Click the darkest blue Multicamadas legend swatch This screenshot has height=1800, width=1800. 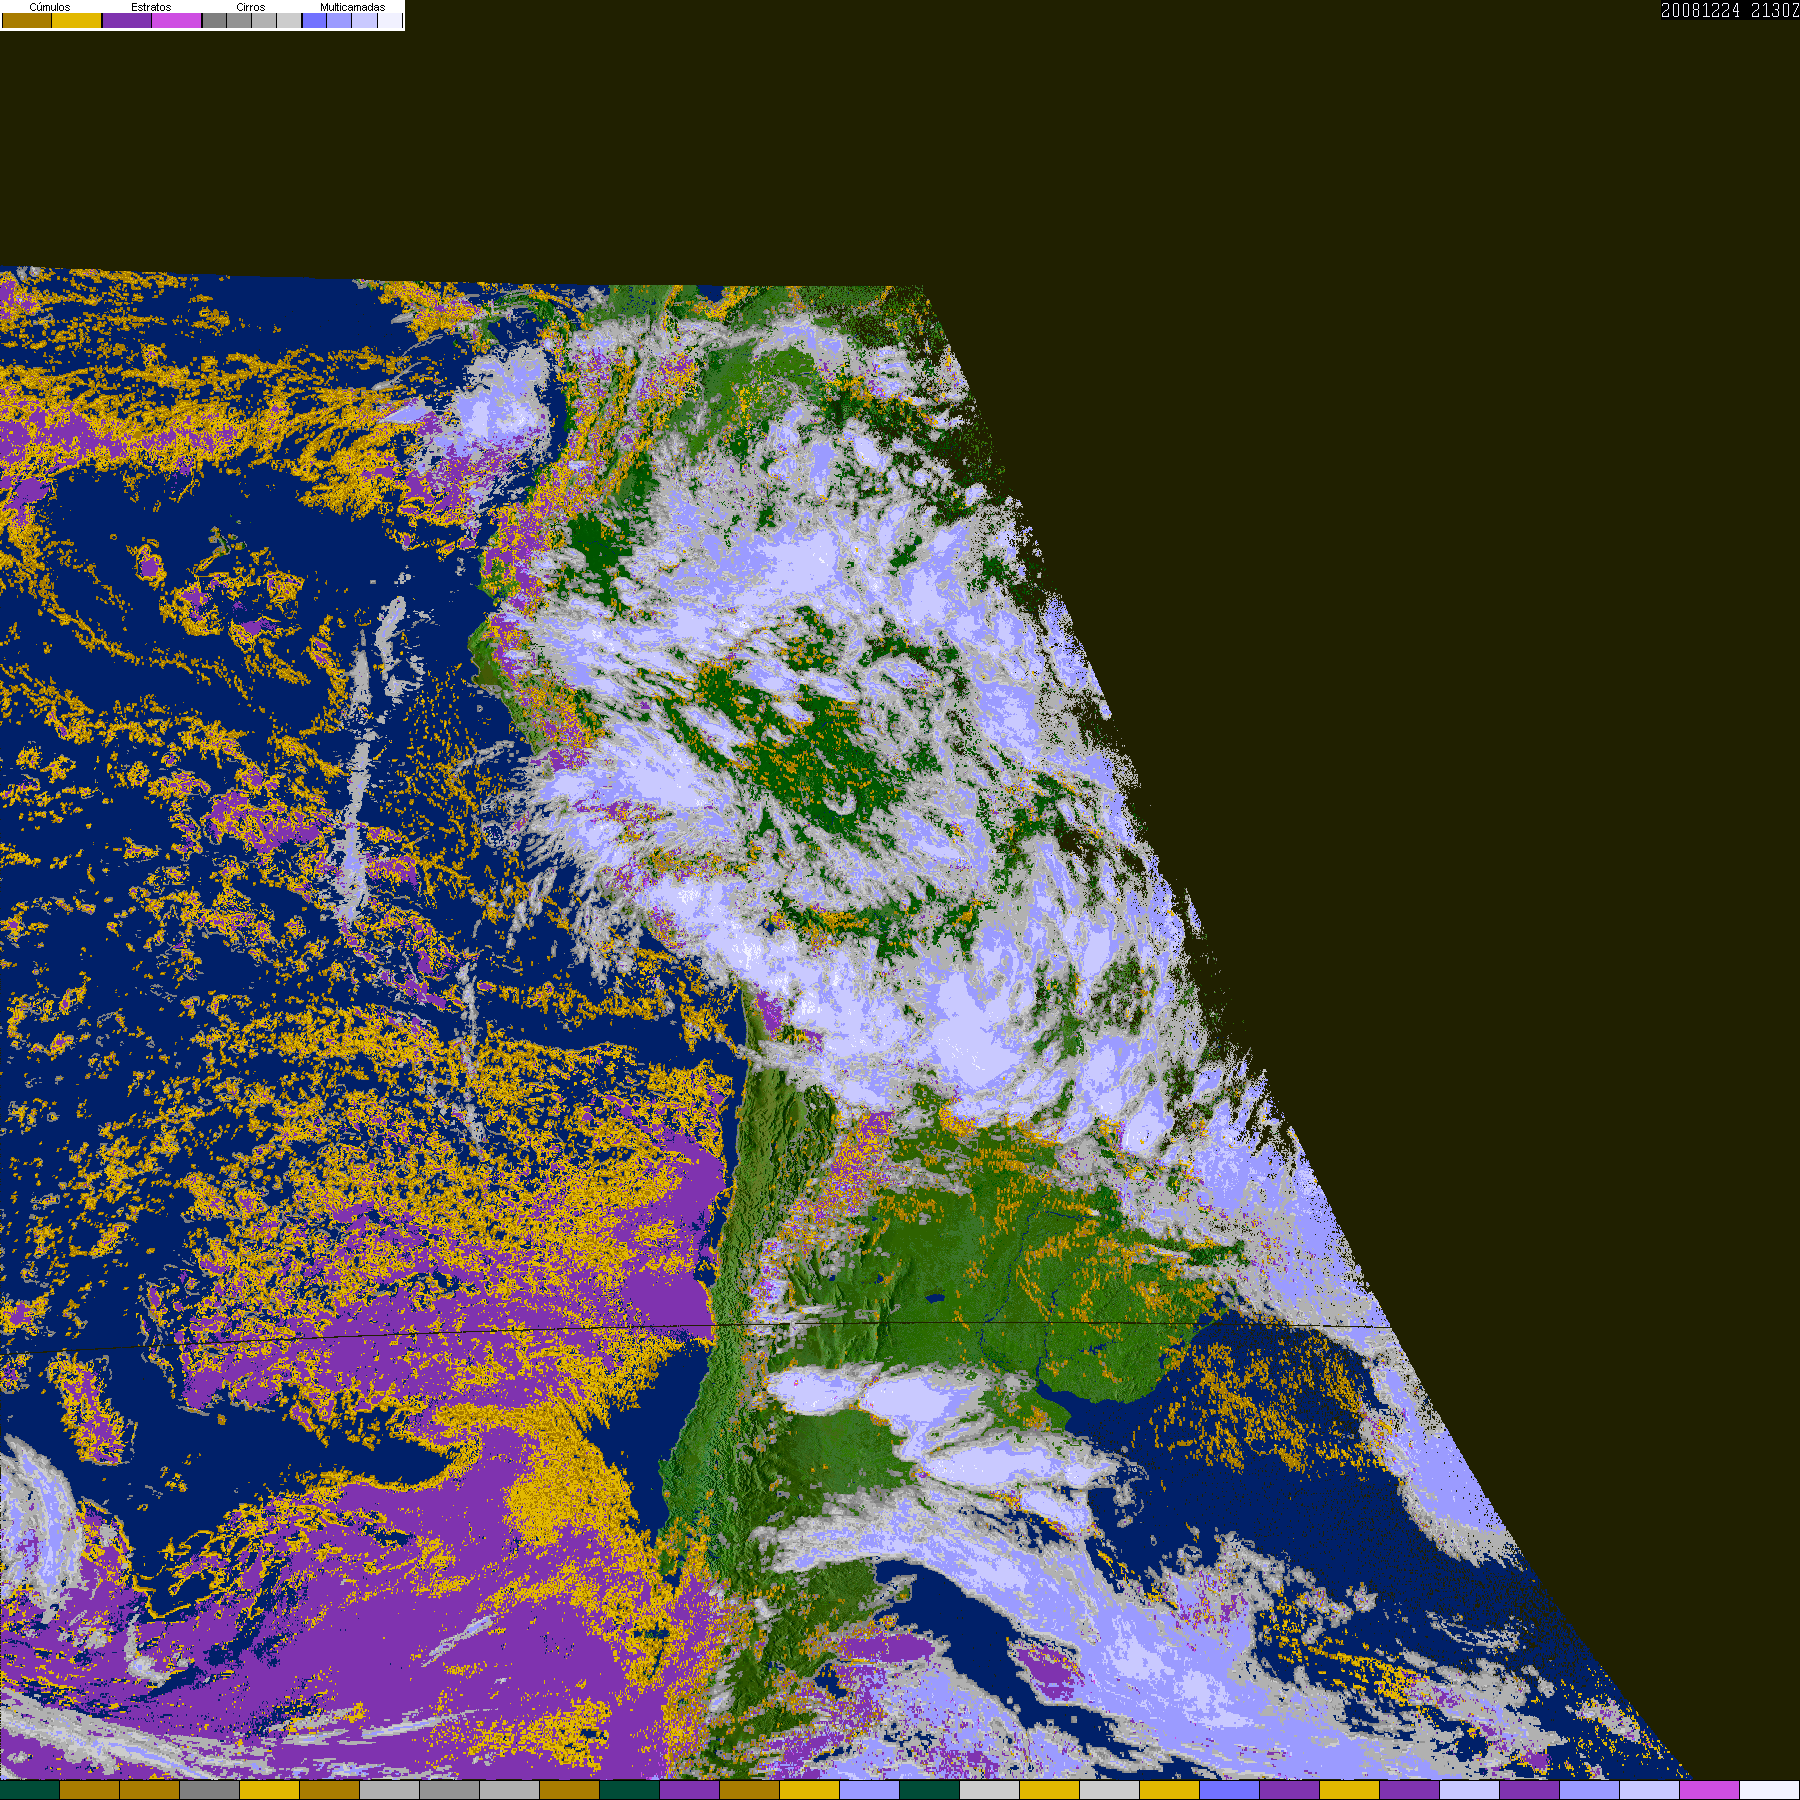tap(315, 21)
